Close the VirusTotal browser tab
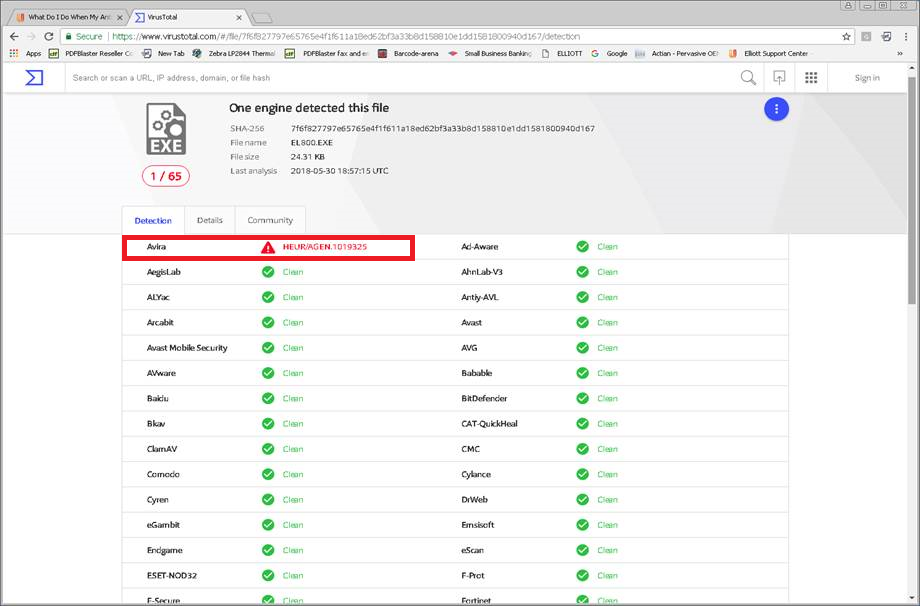This screenshot has width=920, height=606. [x=239, y=18]
